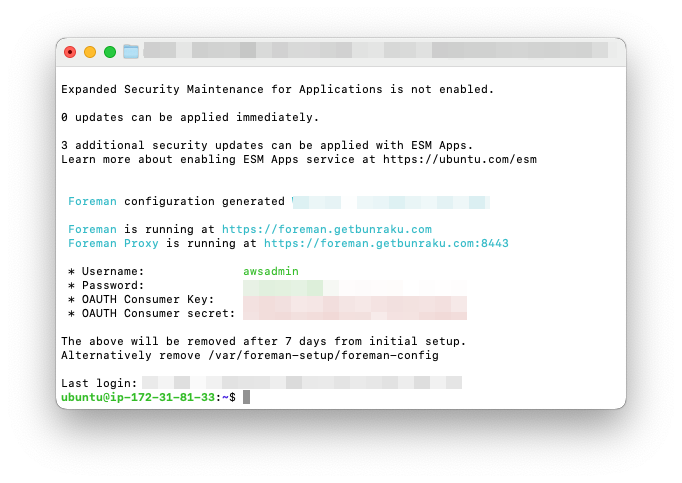The height and width of the screenshot is (483, 682).
Task: Click the terminal cursor block at prompt
Action: (246, 397)
